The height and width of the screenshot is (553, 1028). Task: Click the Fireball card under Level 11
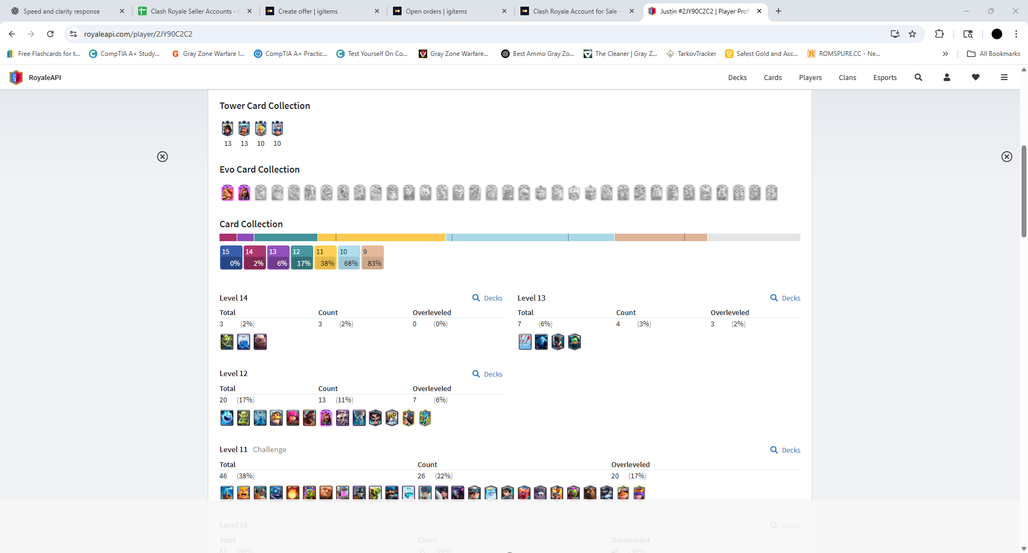pos(293,492)
